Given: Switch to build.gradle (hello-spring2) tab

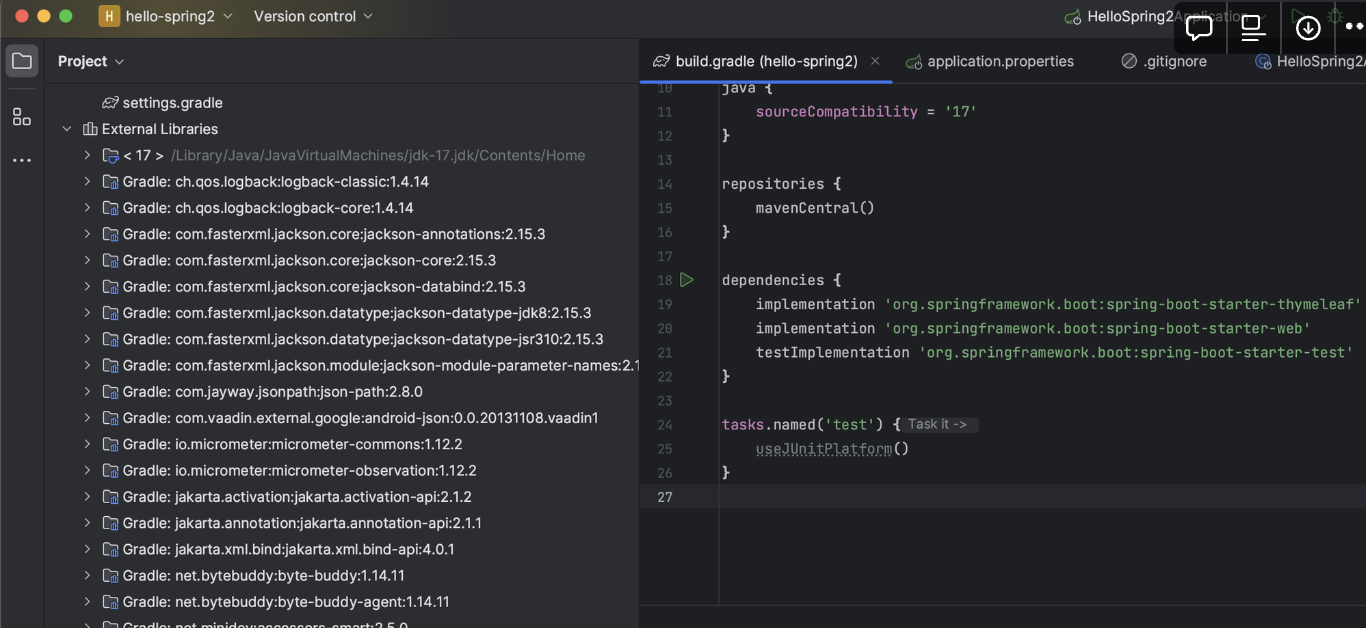Looking at the screenshot, I should 766,61.
